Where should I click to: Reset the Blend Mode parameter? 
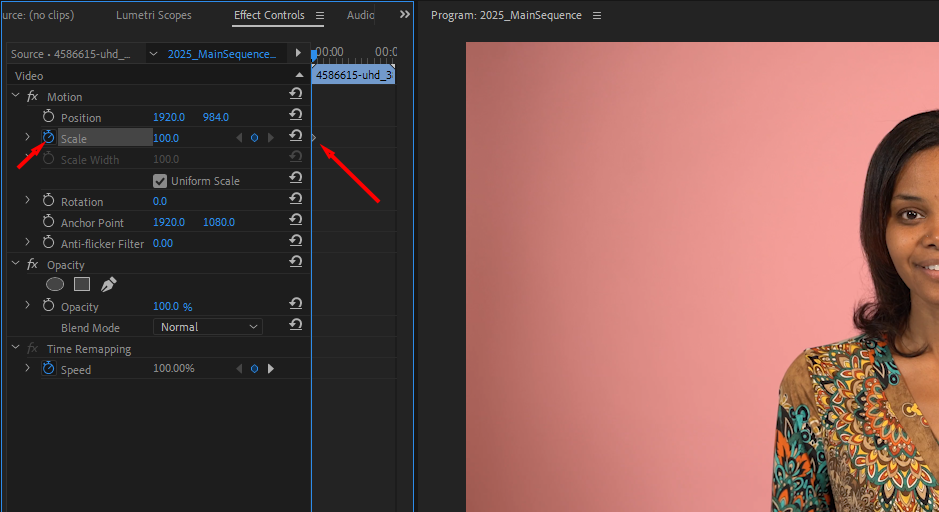coord(295,325)
